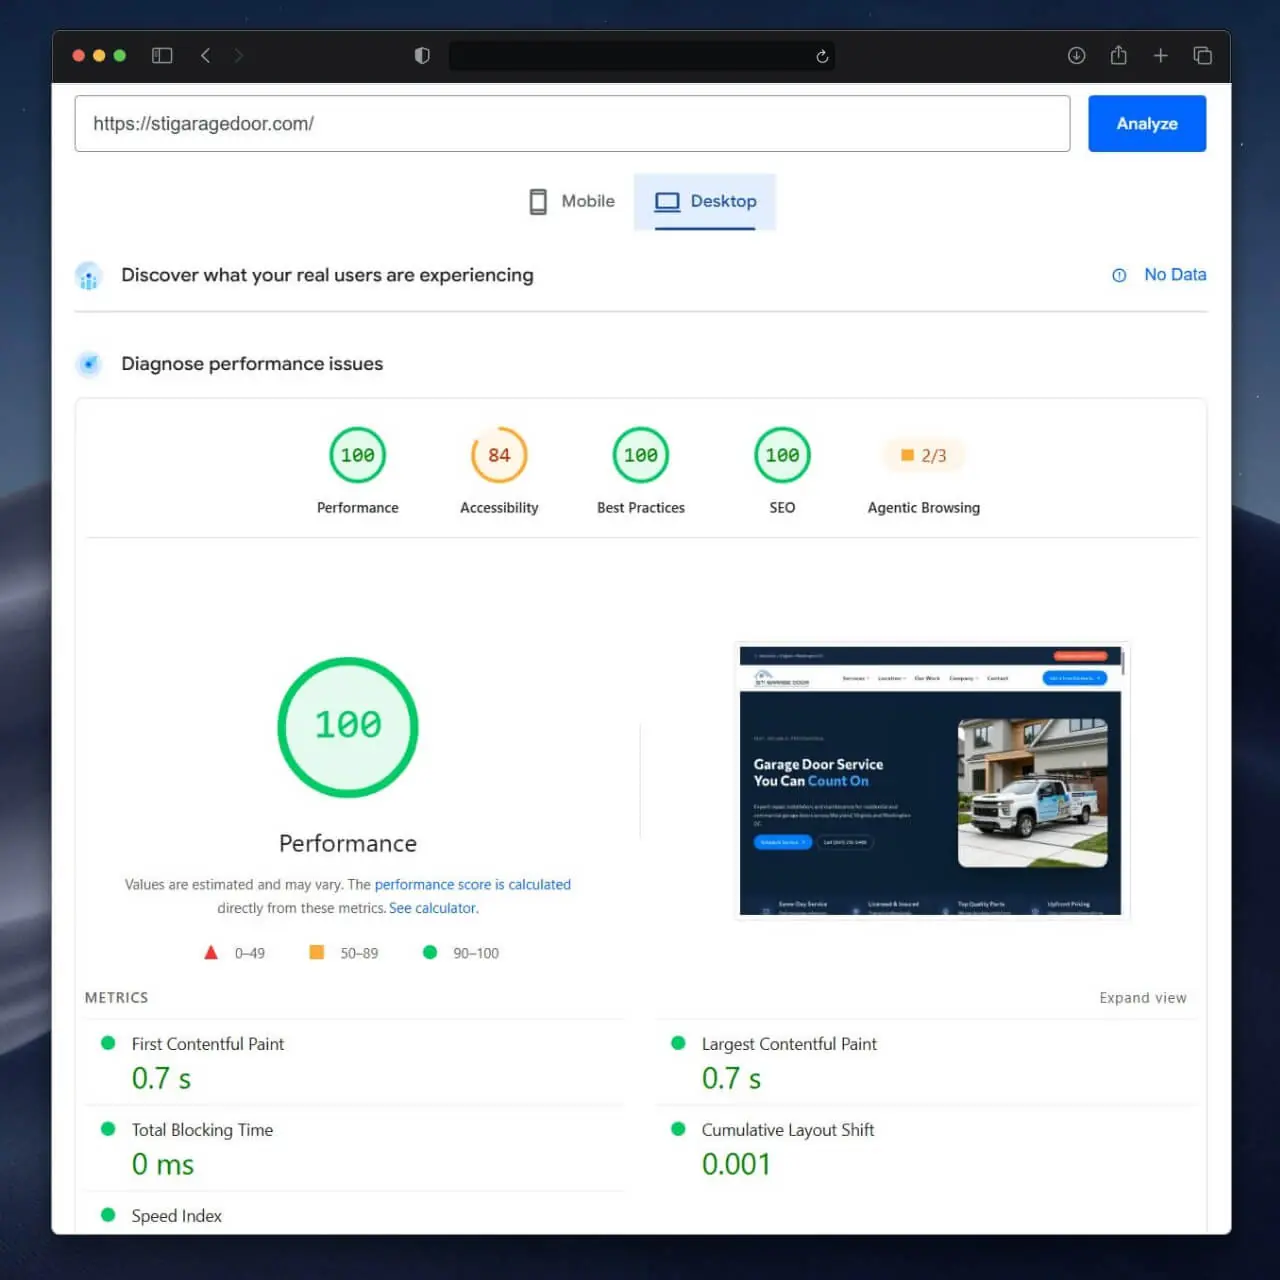Screen dimensions: 1280x1280
Task: Click the orange square 50–89 legend icon
Action: point(317,953)
